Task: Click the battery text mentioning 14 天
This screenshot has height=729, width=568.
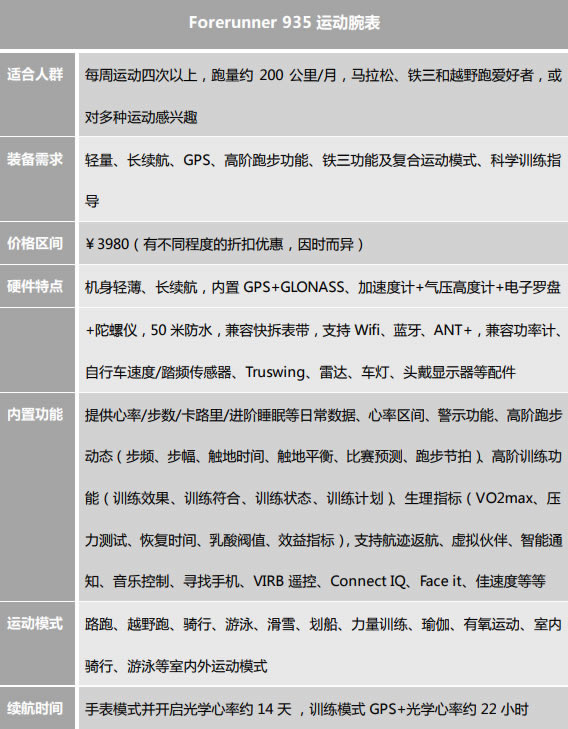Action: click(307, 709)
